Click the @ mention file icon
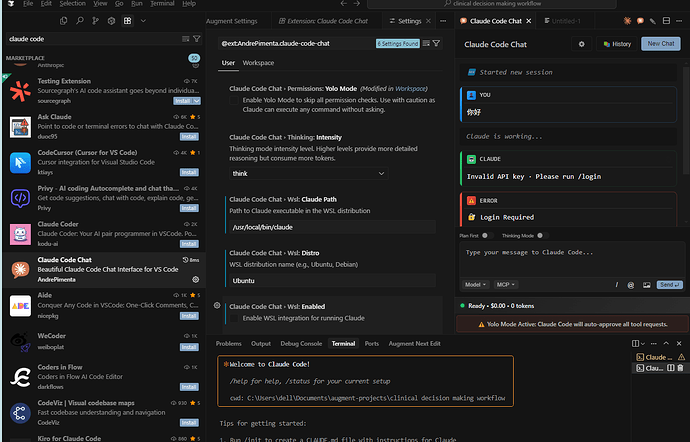The height and width of the screenshot is (442, 690). click(631, 285)
